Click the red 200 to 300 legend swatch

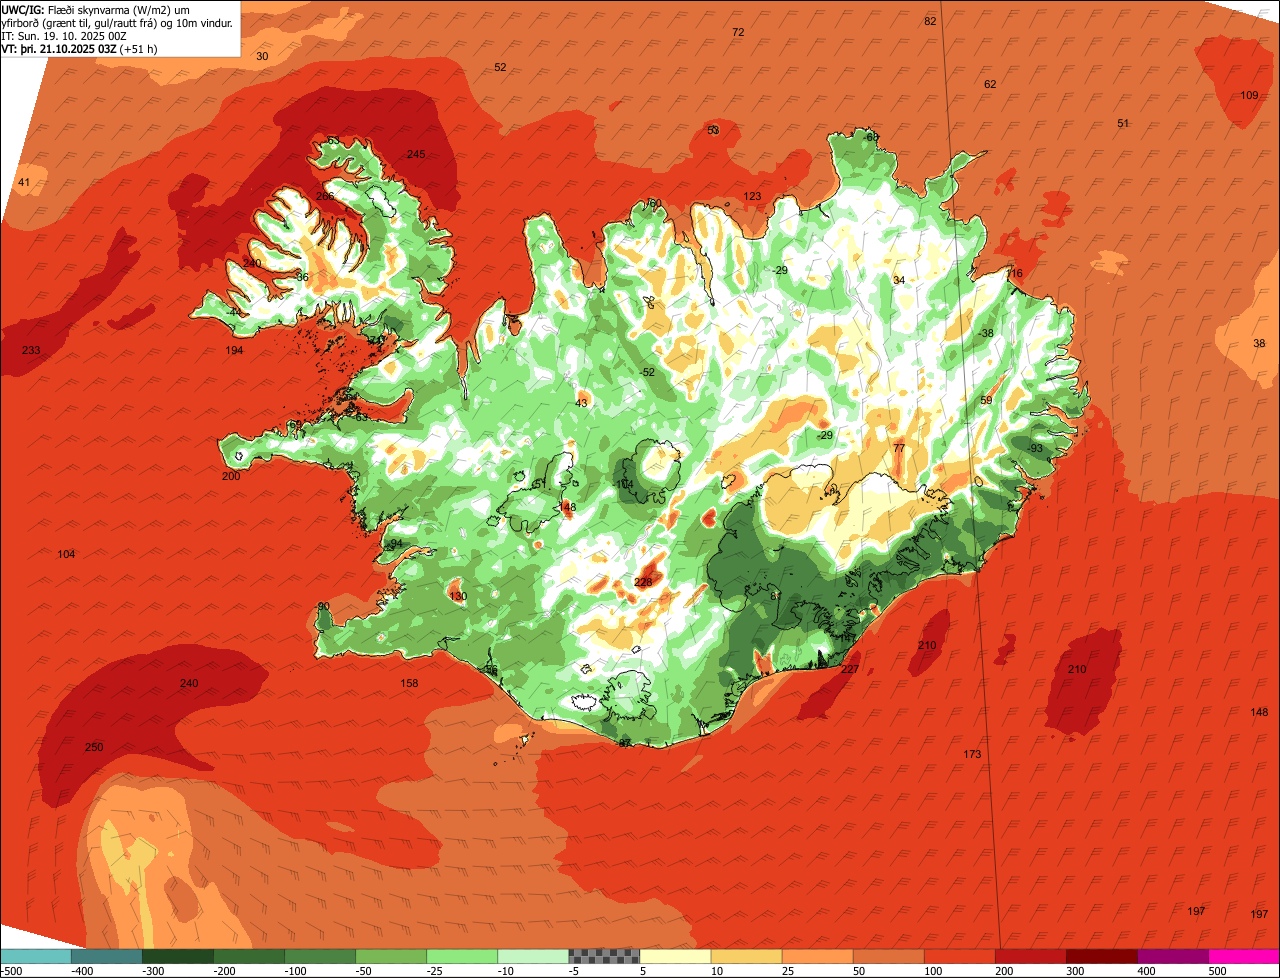pos(1030,956)
